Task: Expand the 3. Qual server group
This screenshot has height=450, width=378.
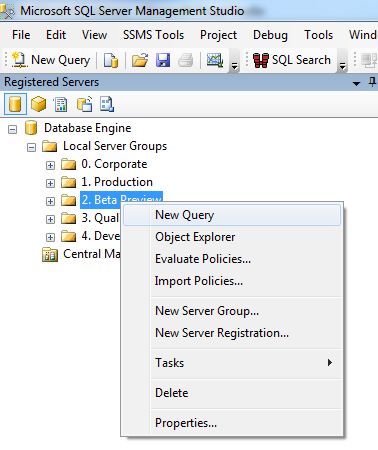Action: (x=50, y=219)
